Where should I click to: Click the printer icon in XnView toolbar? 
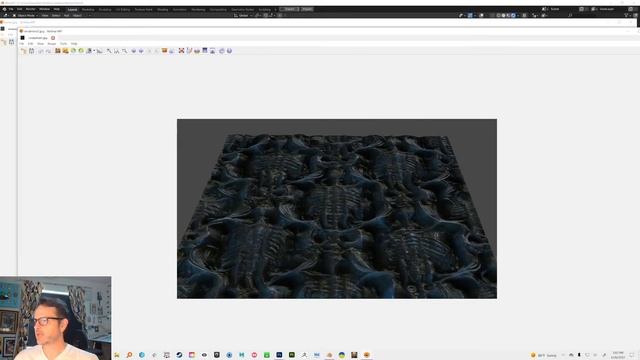click(x=197, y=51)
